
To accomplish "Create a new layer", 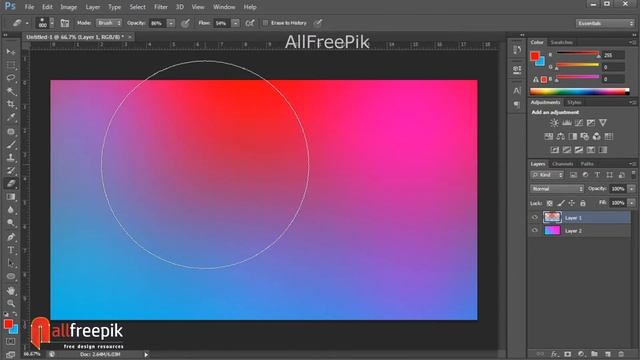I will [608, 354].
